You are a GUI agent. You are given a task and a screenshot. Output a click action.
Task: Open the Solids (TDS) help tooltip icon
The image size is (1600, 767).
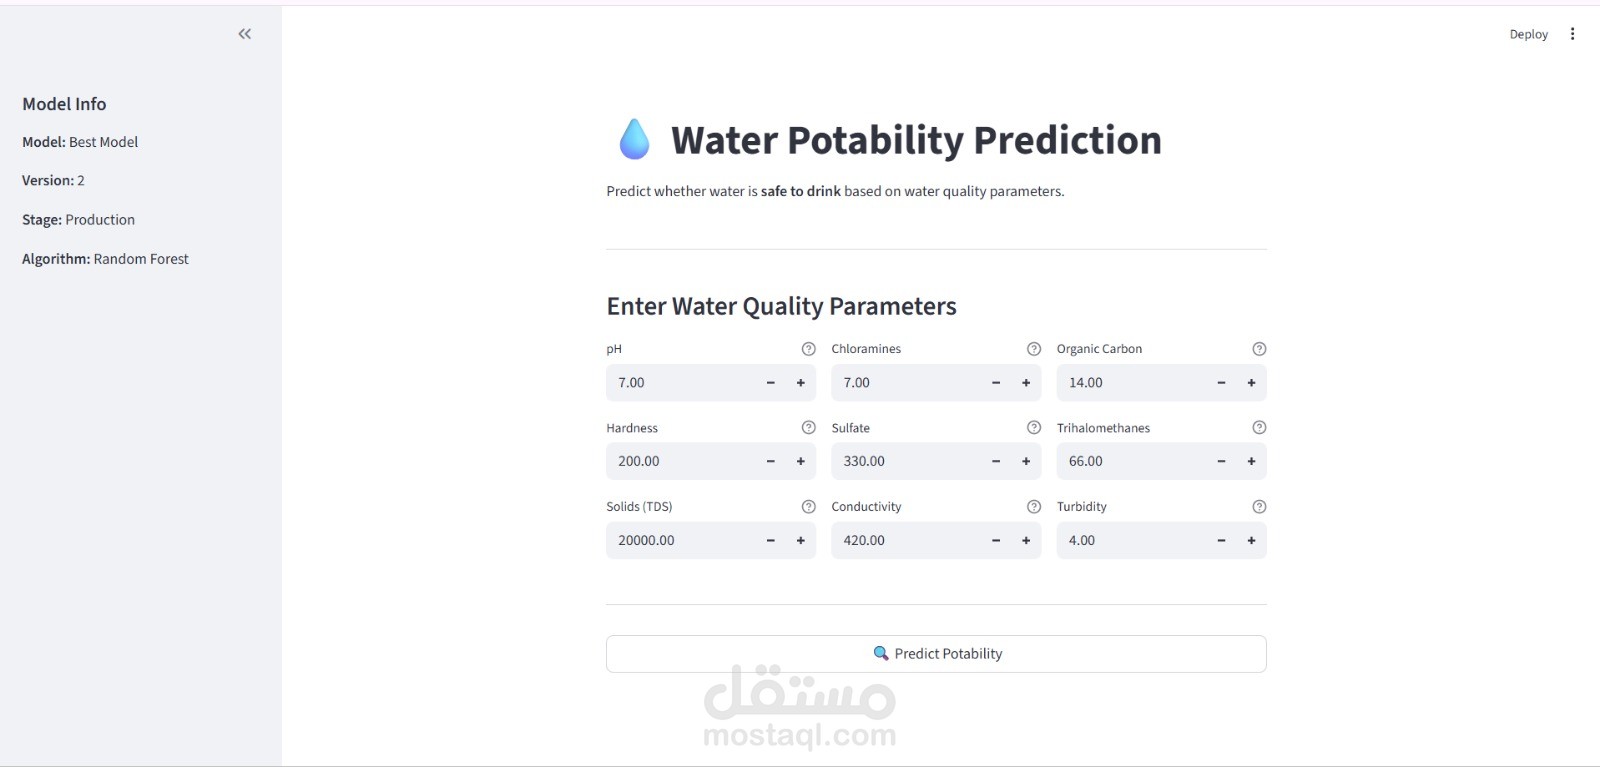click(x=808, y=506)
